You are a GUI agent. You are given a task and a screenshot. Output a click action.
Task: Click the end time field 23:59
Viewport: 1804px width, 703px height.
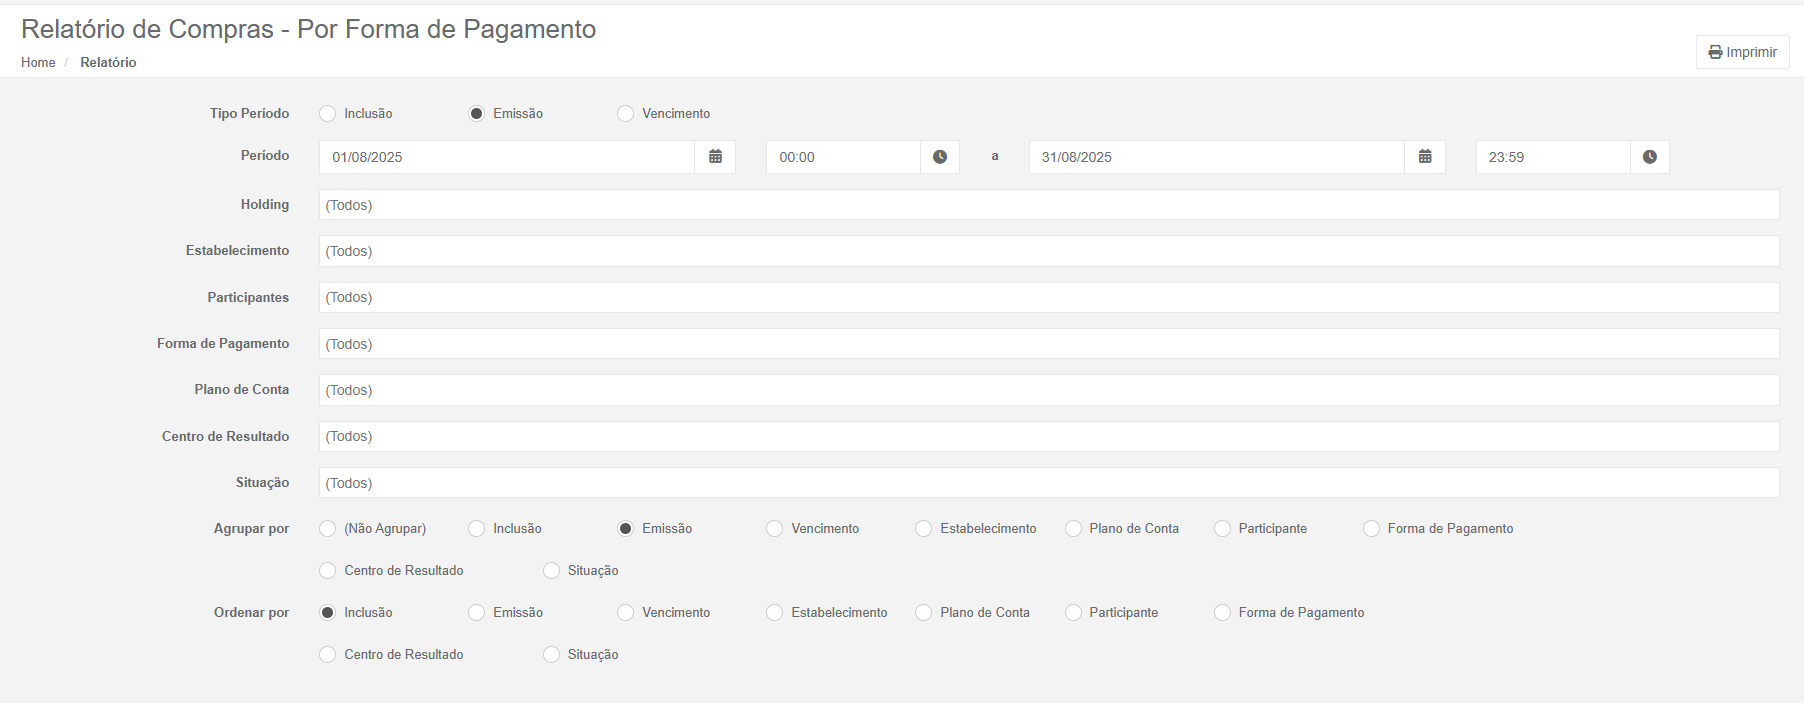point(1552,157)
